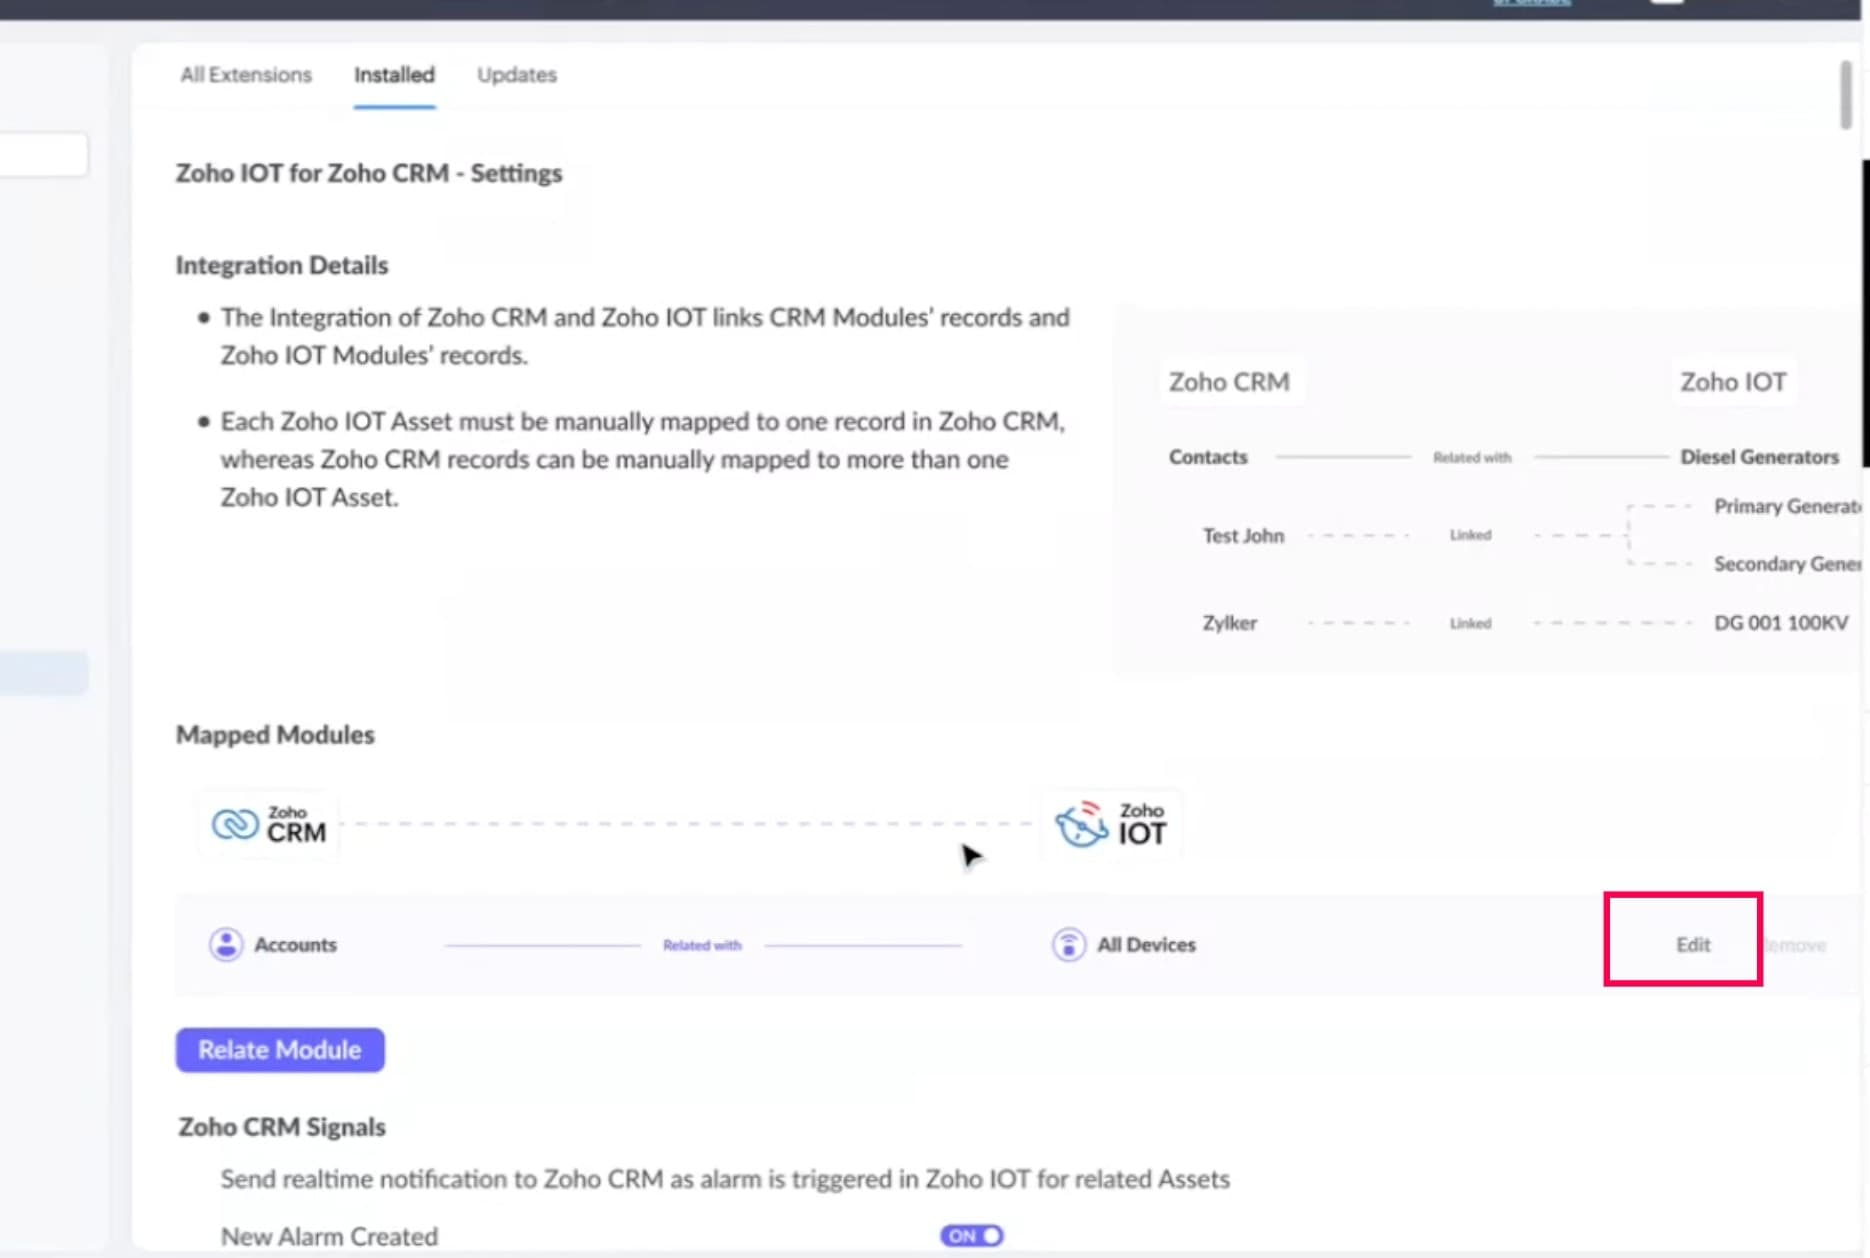Click "Linked" in the Test John row

click(1470, 535)
